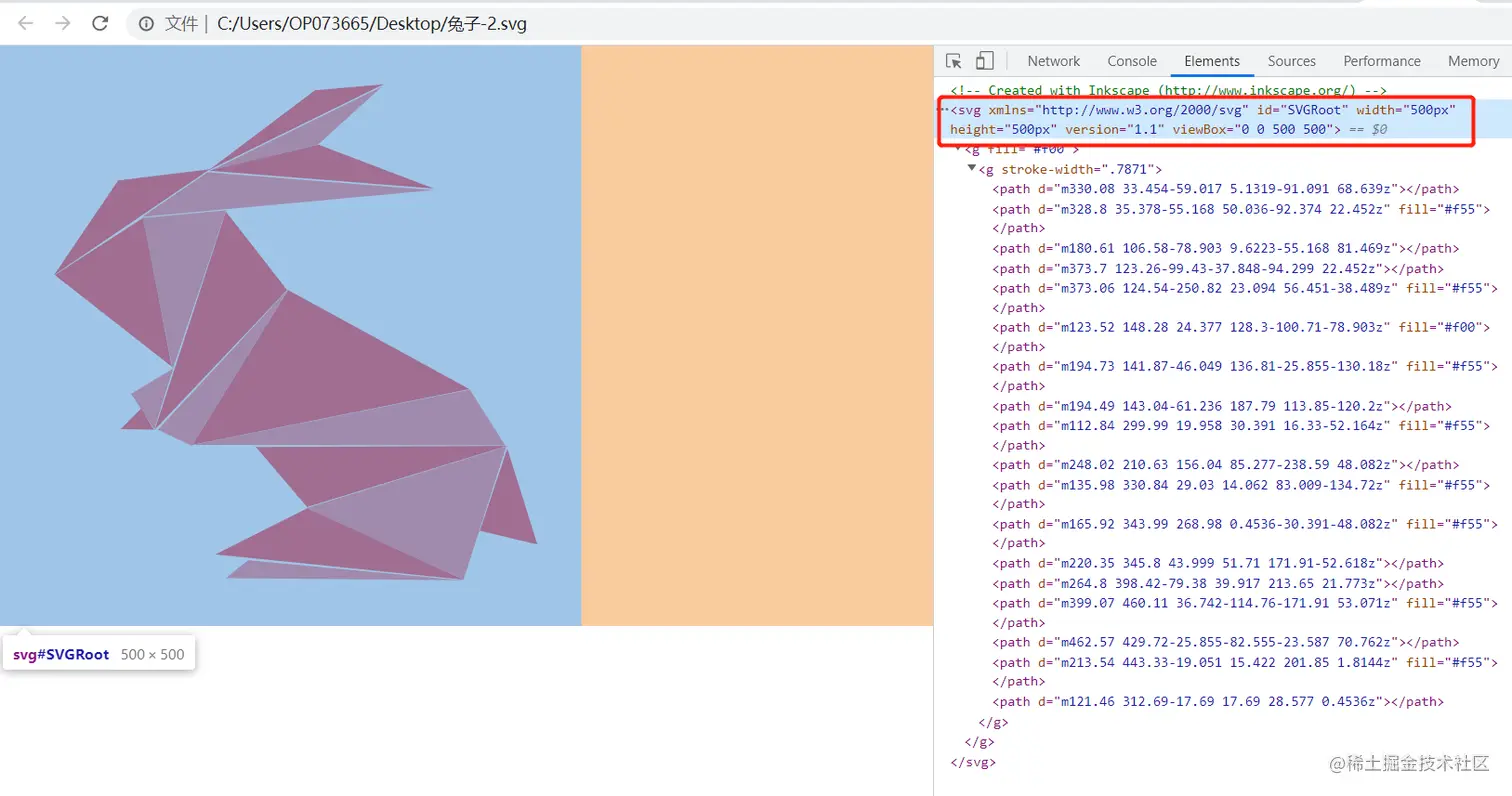Select path starting m373.7 123.26
Screen dimensions: 1512x796
click(x=1218, y=268)
